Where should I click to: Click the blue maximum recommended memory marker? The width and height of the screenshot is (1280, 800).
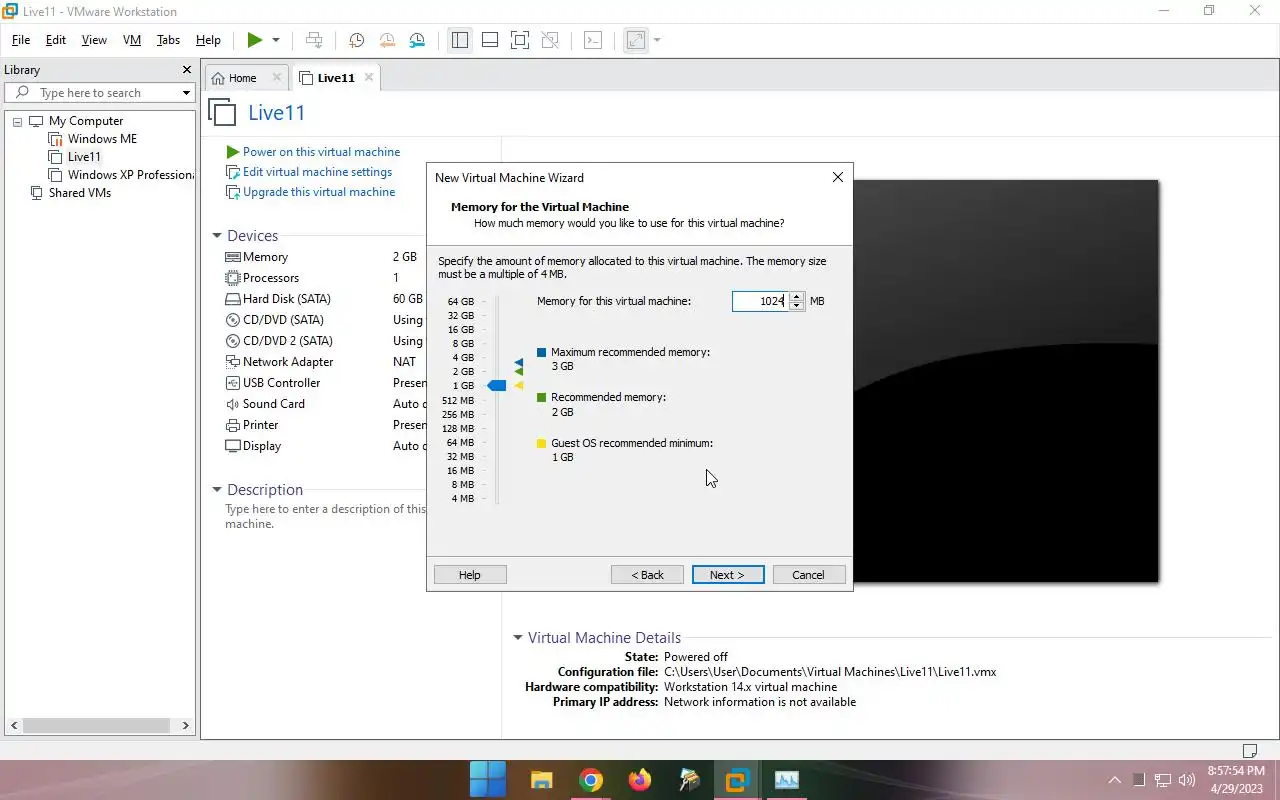519,363
